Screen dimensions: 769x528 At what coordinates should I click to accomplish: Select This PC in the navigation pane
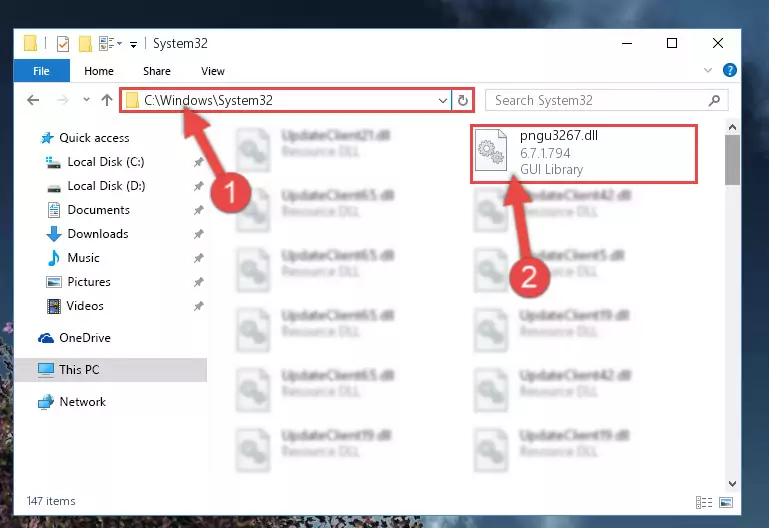pos(111,370)
